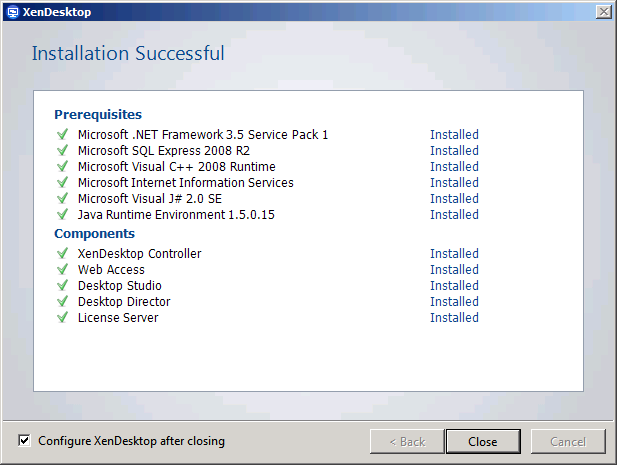
Task: Select 'Microsoft Visual J# 2.0 SE' text
Action: point(150,199)
